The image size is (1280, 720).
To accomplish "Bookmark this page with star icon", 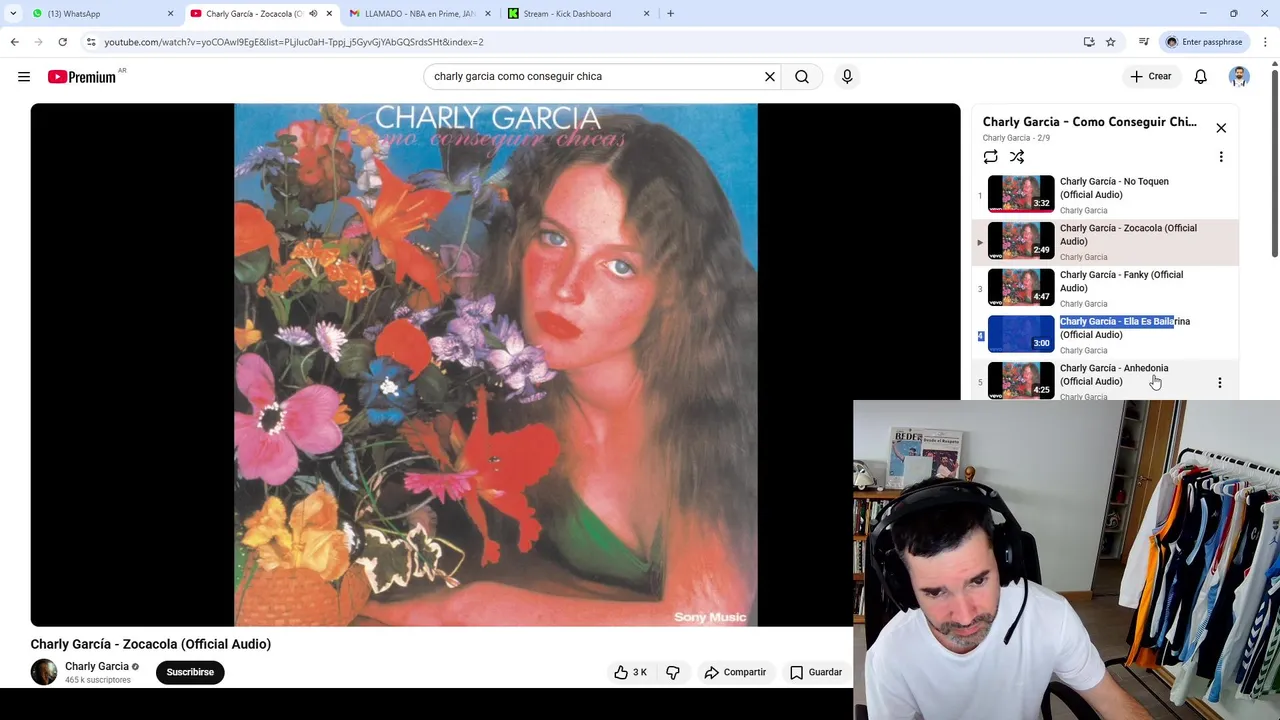I will (x=1110, y=42).
